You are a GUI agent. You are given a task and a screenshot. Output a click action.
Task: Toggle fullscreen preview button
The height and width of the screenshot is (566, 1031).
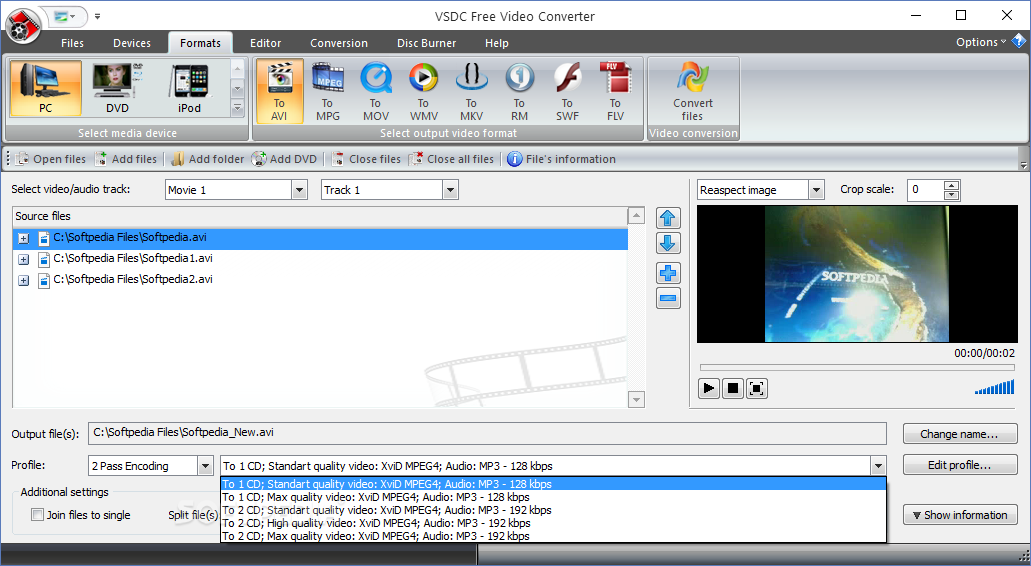(x=756, y=389)
